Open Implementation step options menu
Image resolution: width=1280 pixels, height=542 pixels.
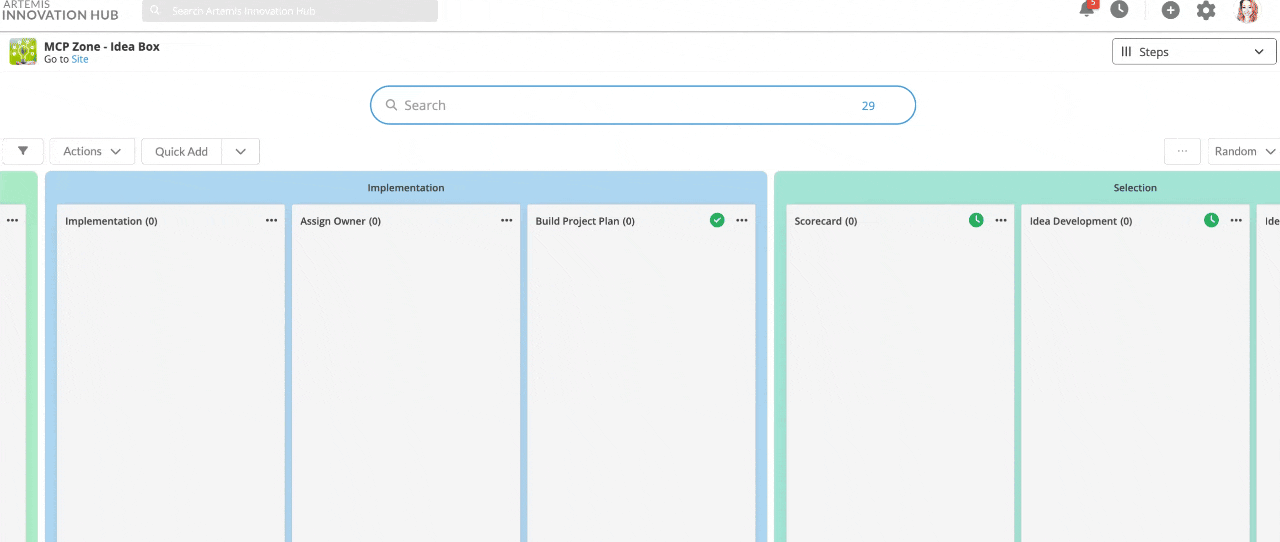point(272,221)
